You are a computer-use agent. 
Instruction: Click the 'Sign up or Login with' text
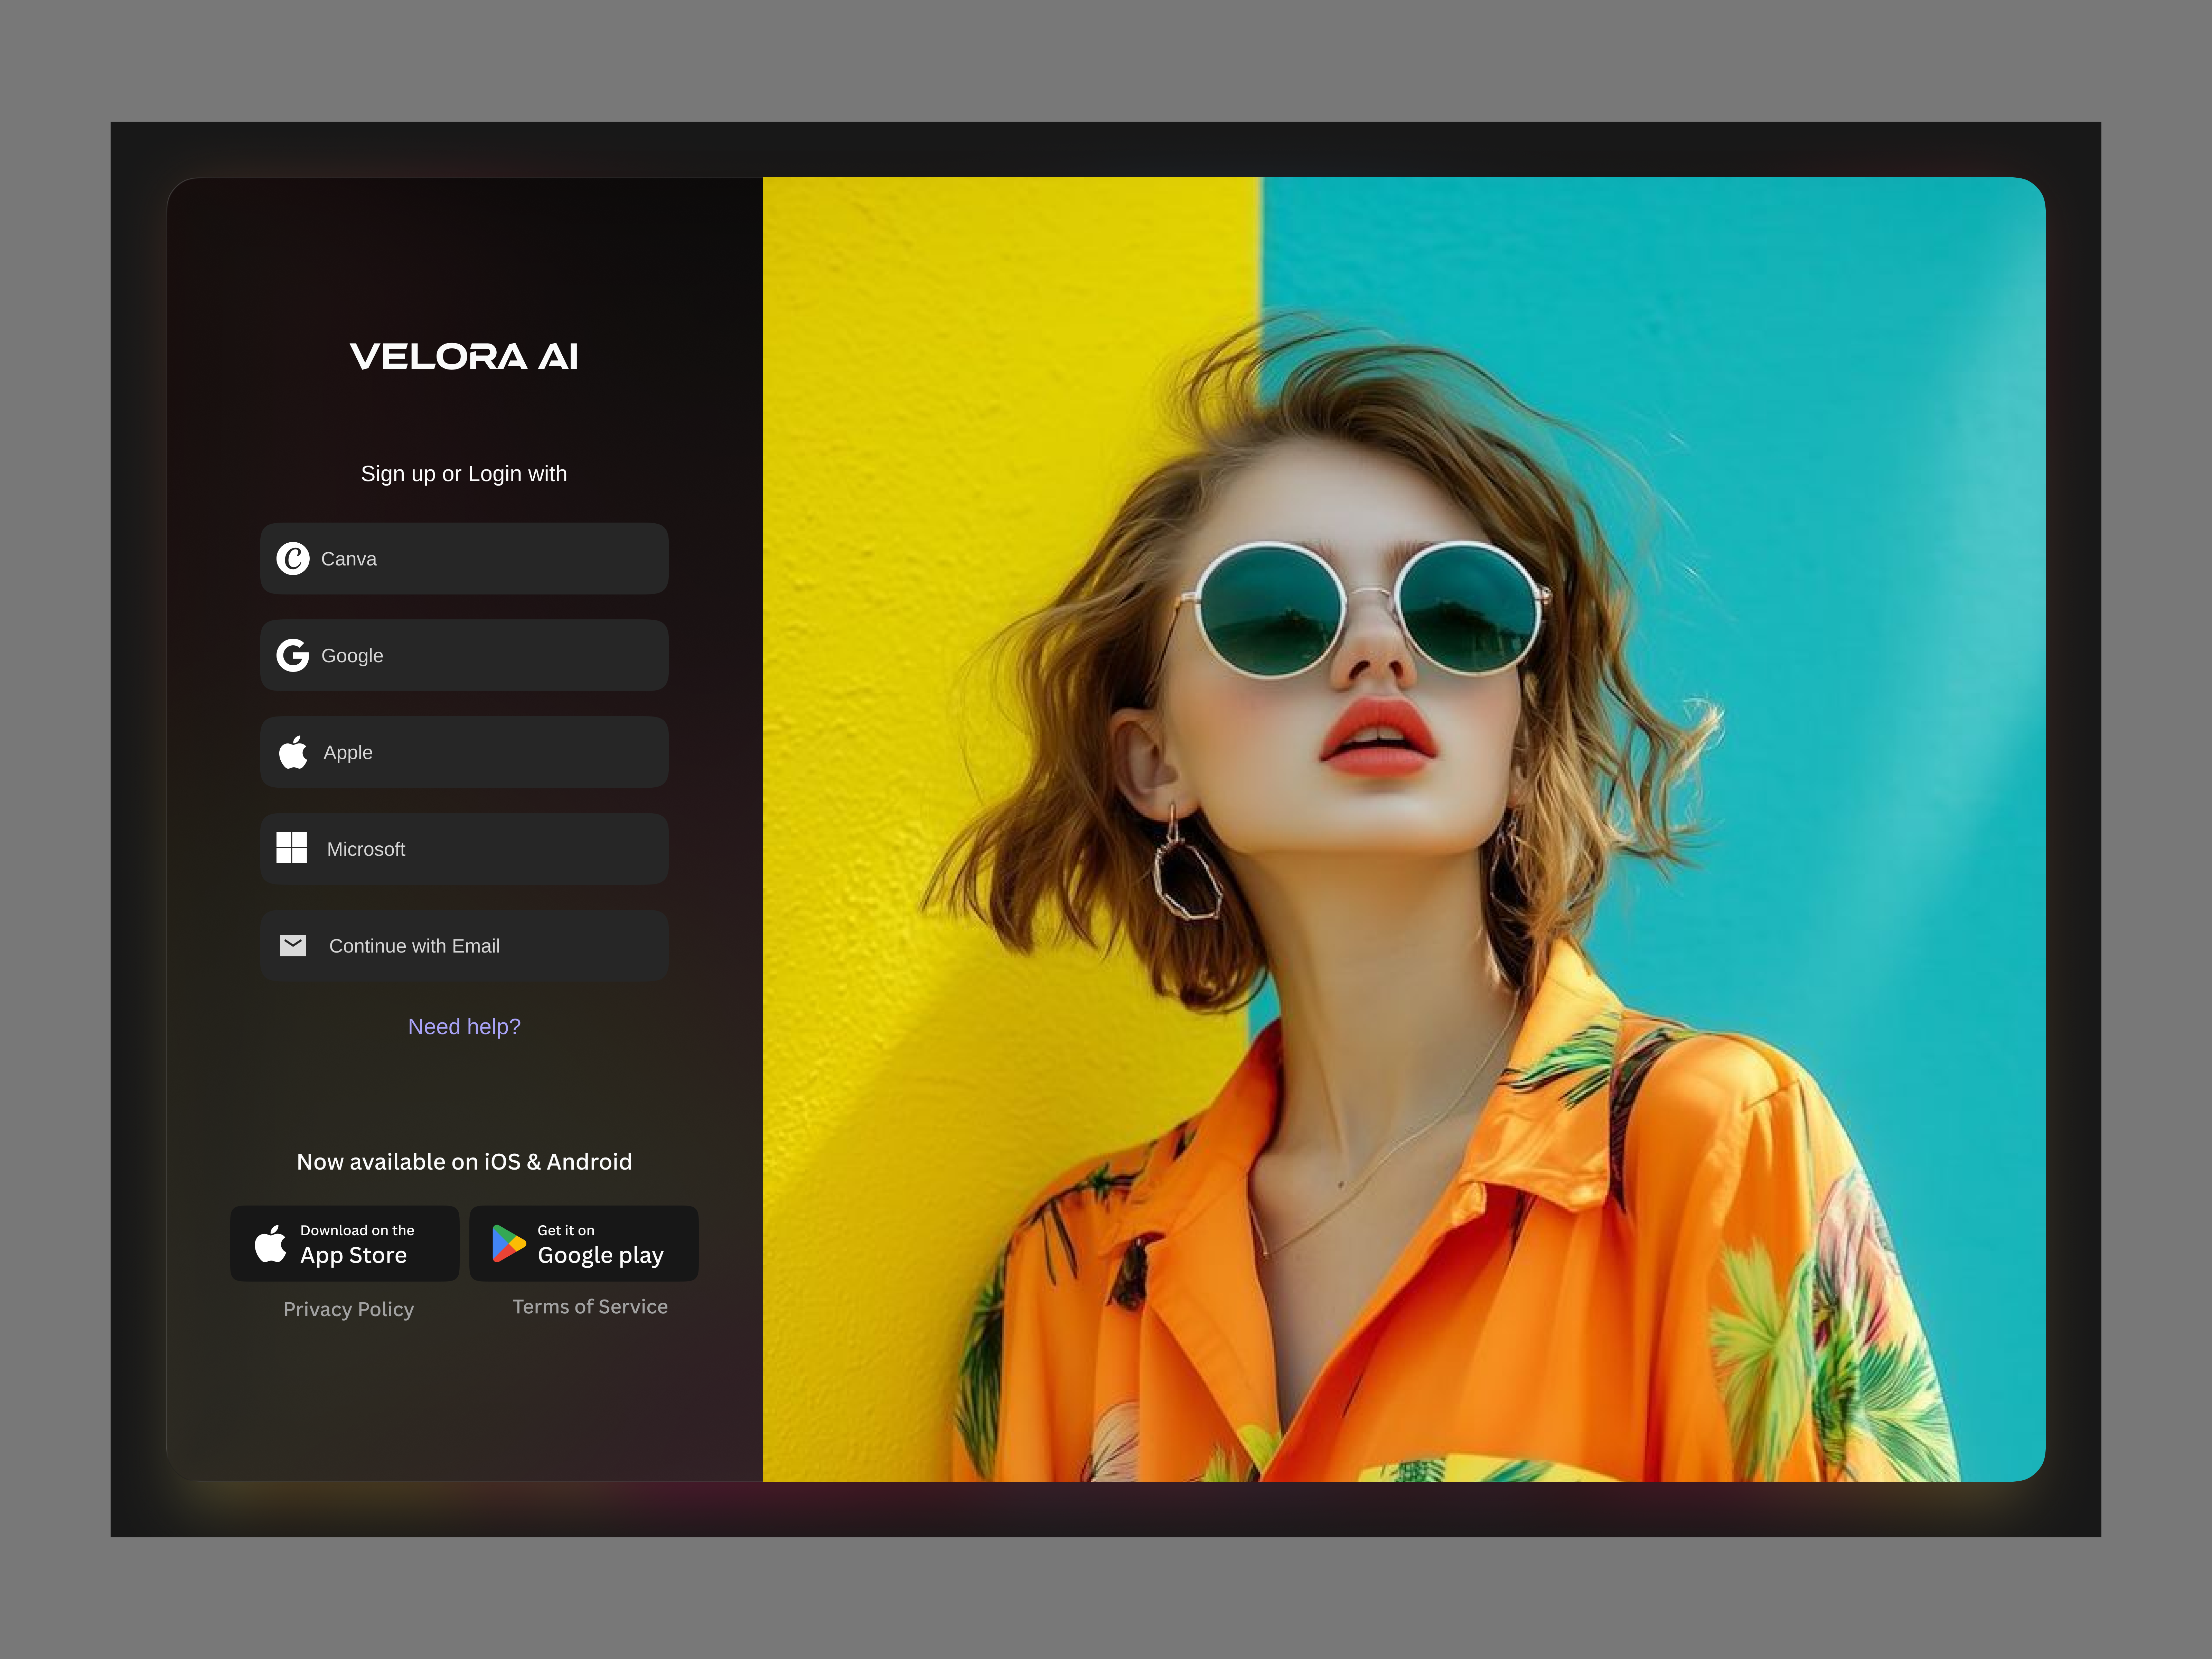464,474
